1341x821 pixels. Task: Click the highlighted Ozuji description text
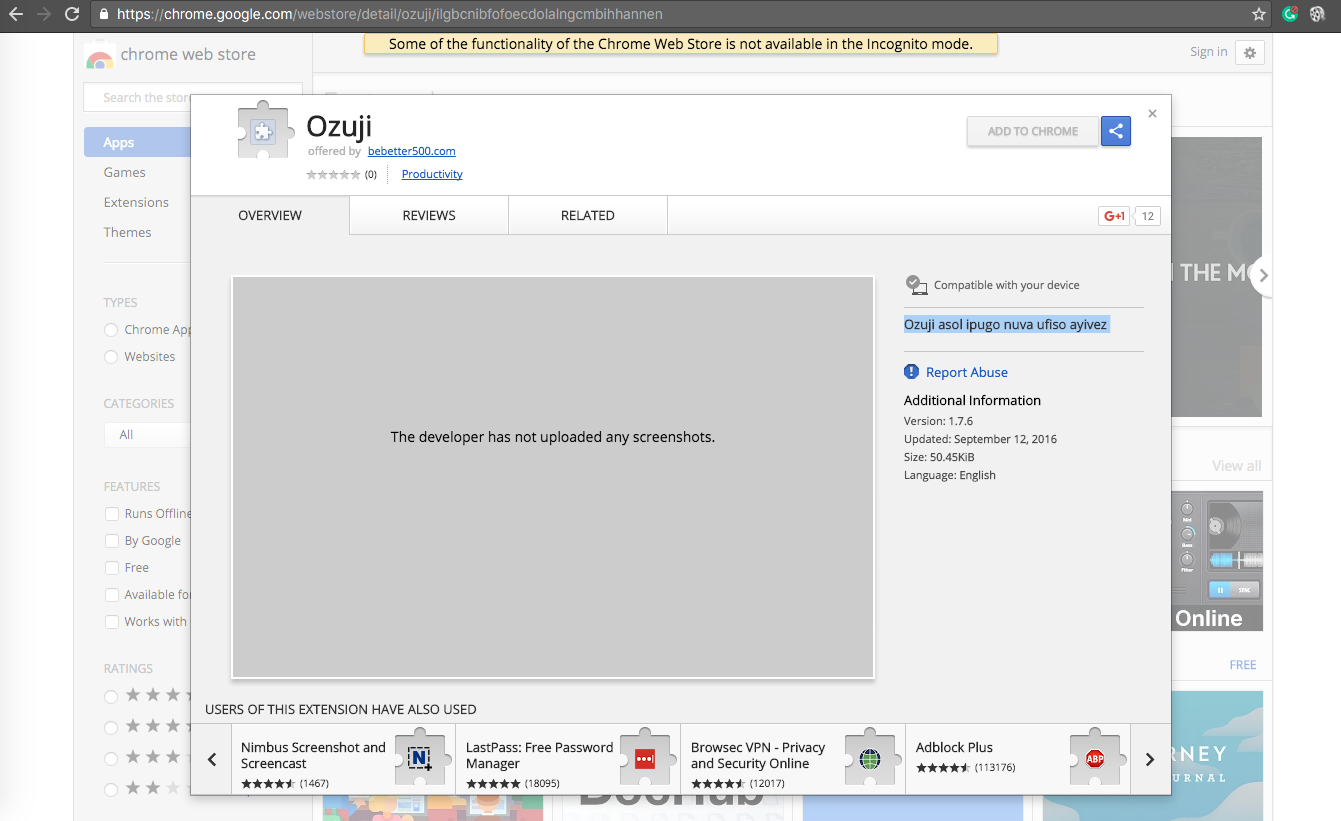tap(1006, 325)
